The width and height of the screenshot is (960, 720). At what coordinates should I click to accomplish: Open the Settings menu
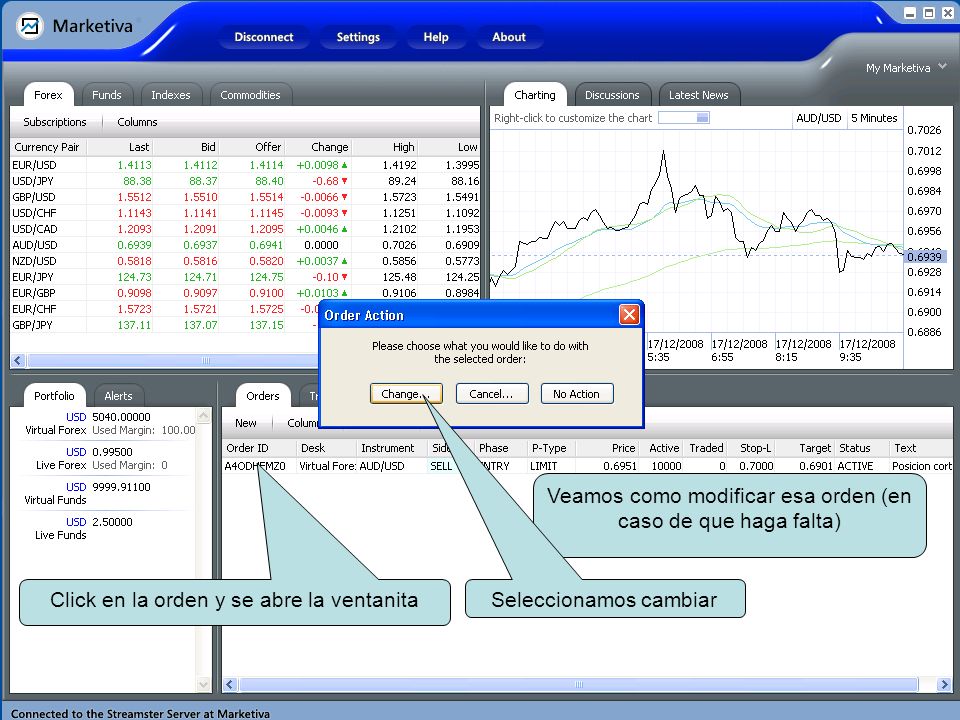point(358,37)
